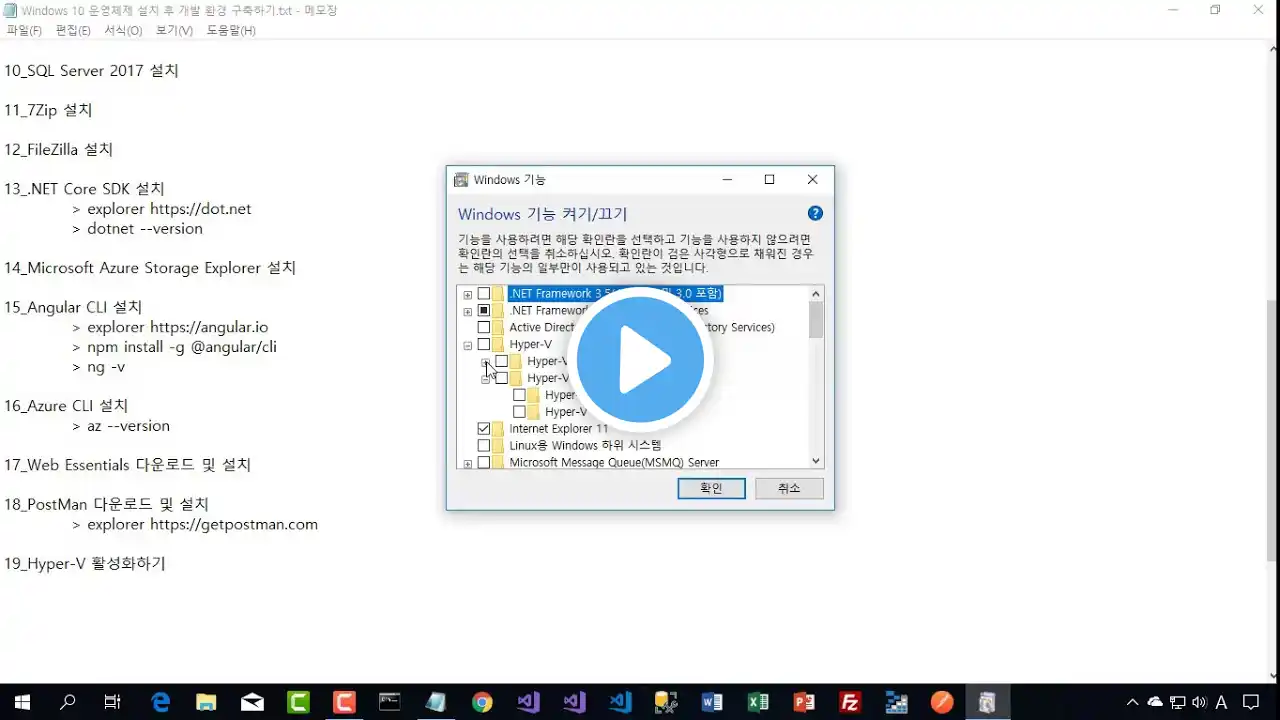1280x720 pixels.
Task: Open File Explorer from the taskbar
Action: tap(206, 702)
